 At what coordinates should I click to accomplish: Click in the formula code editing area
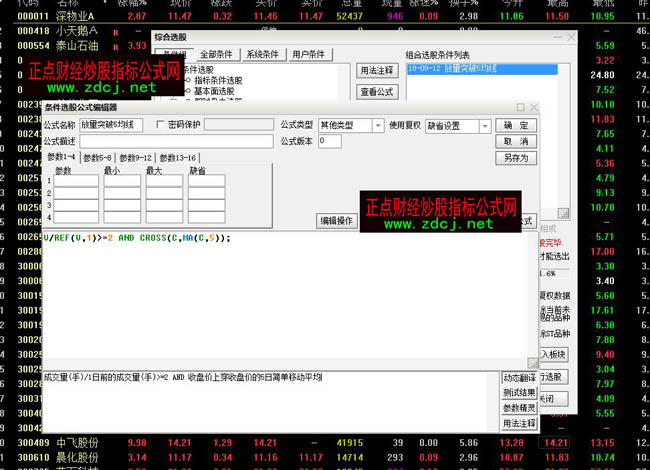pyautogui.click(x=270, y=300)
